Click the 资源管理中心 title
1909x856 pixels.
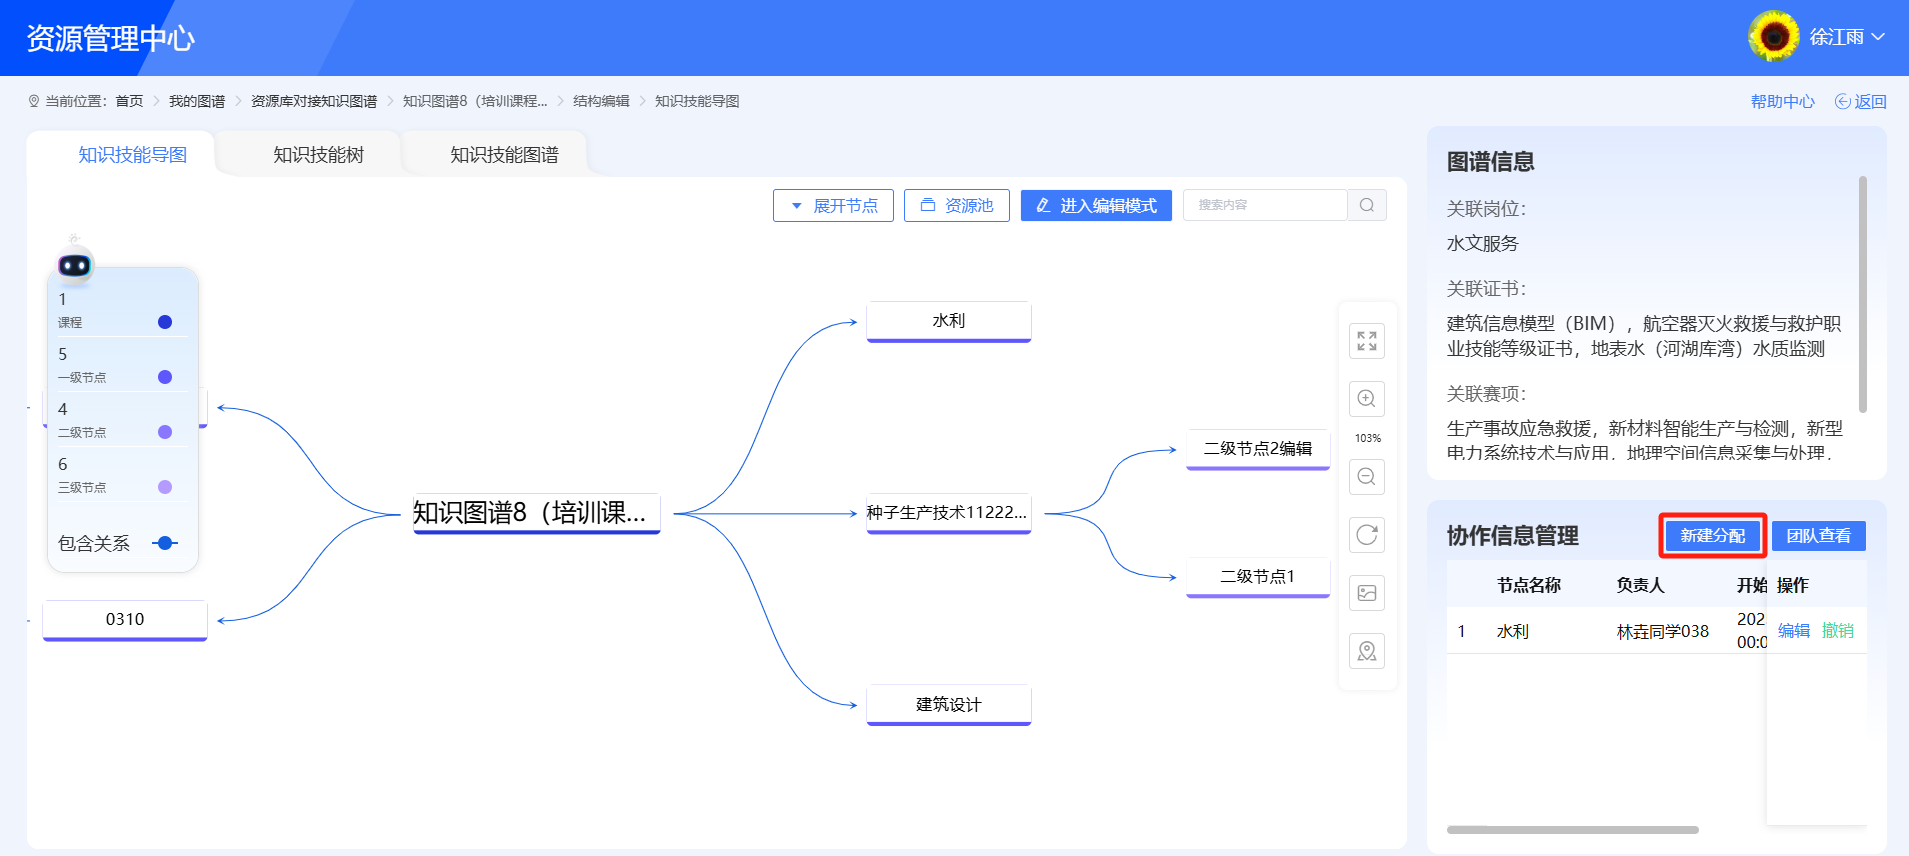point(110,38)
